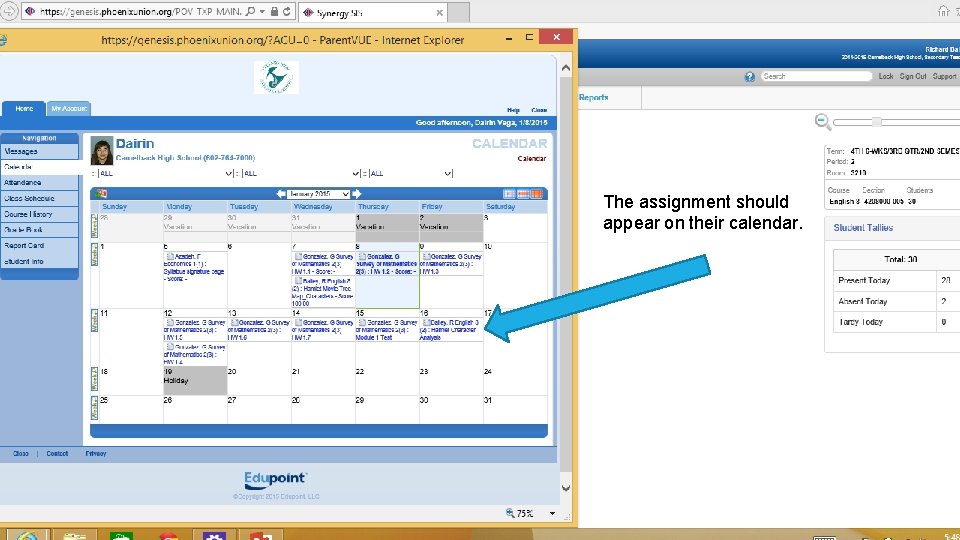This screenshot has height=540, width=960.
Task: Switch to day view icon
Action: coord(509,193)
